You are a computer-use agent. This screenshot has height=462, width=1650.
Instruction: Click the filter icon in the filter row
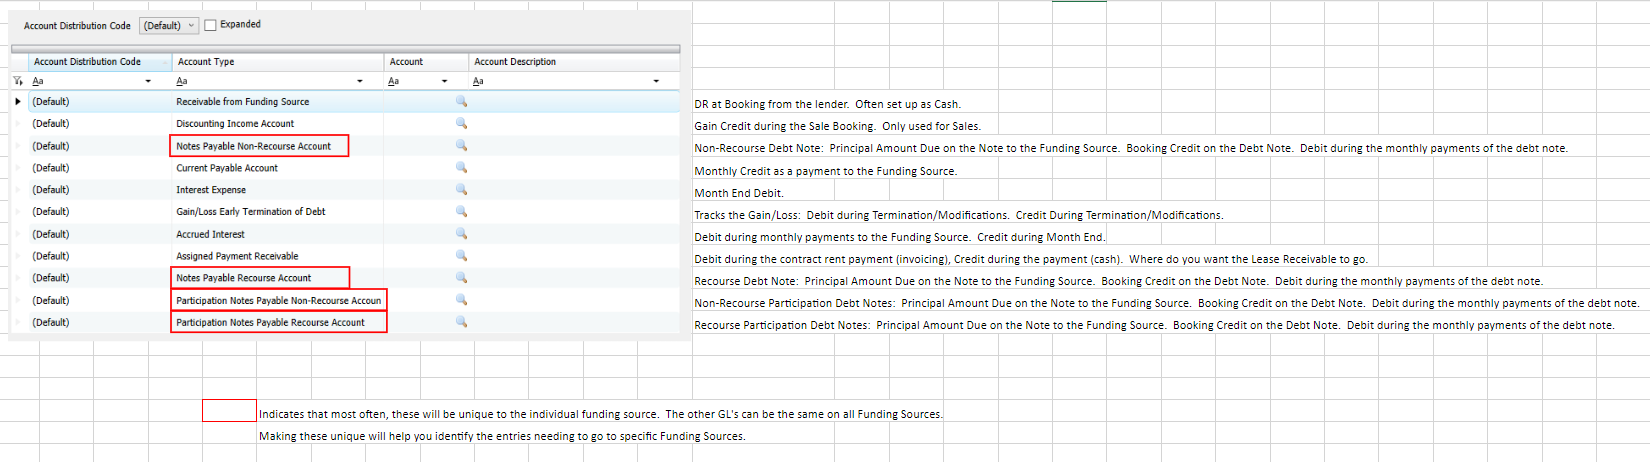pos(18,81)
